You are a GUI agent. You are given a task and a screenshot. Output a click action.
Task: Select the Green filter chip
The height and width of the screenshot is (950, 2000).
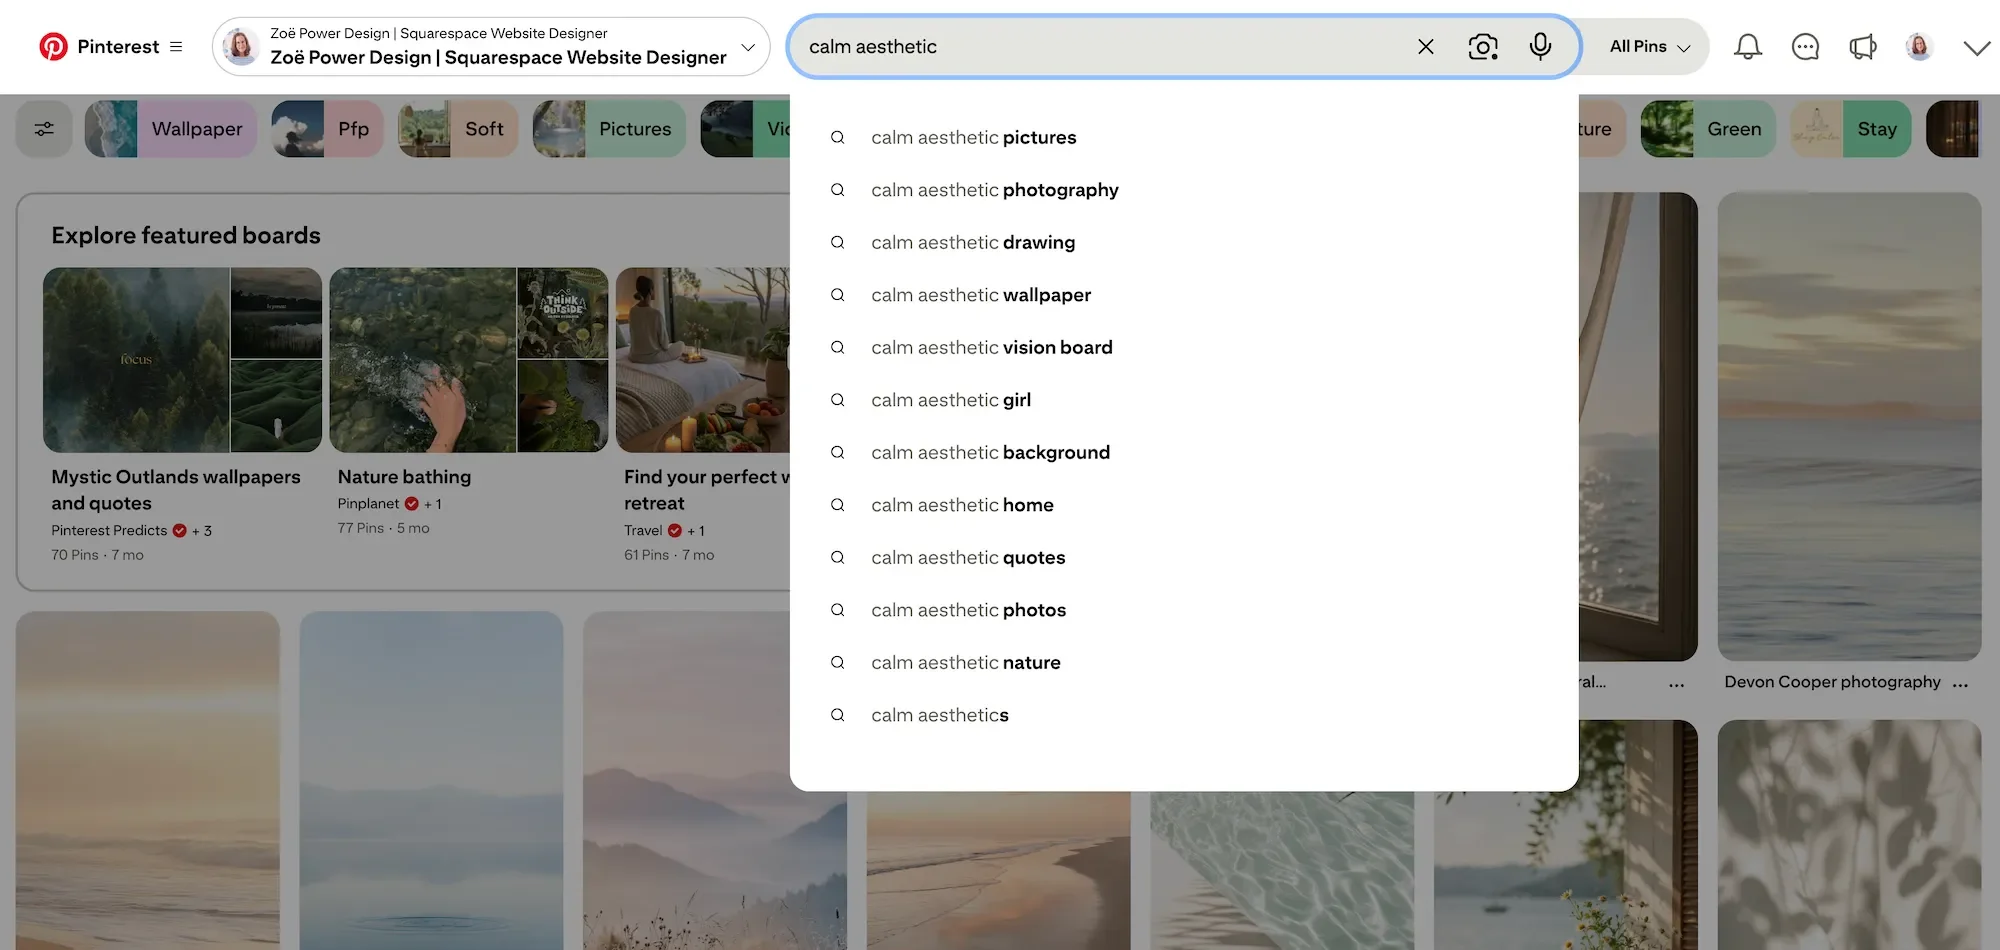point(1708,129)
